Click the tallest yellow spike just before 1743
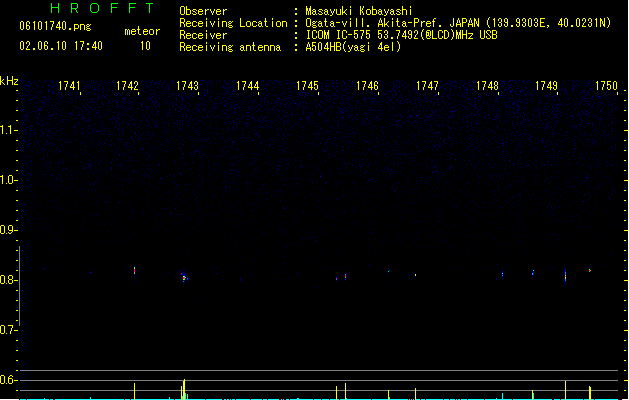The height and width of the screenshot is (400, 629). click(x=184, y=389)
